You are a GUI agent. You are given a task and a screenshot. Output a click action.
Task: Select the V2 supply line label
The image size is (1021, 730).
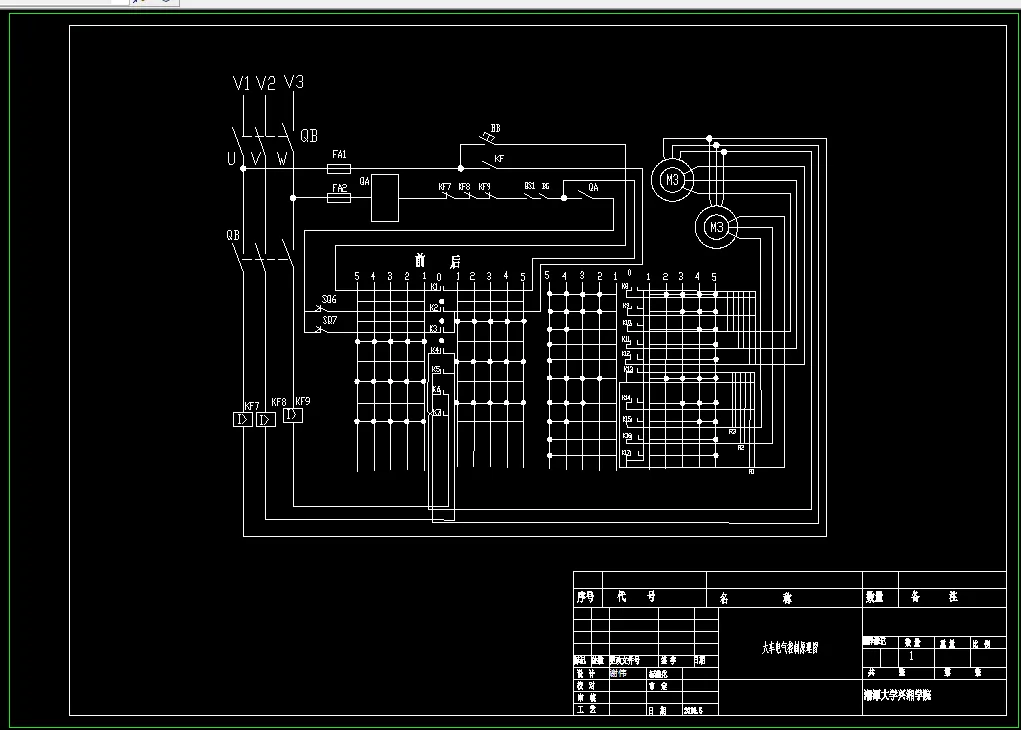click(x=266, y=83)
